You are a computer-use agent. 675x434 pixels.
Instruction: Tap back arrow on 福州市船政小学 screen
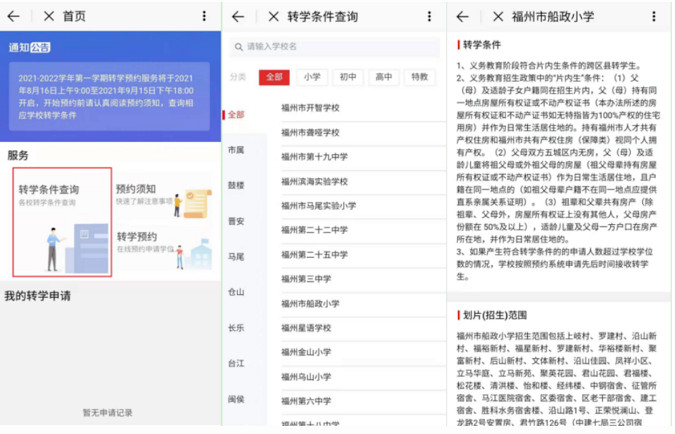(x=463, y=17)
